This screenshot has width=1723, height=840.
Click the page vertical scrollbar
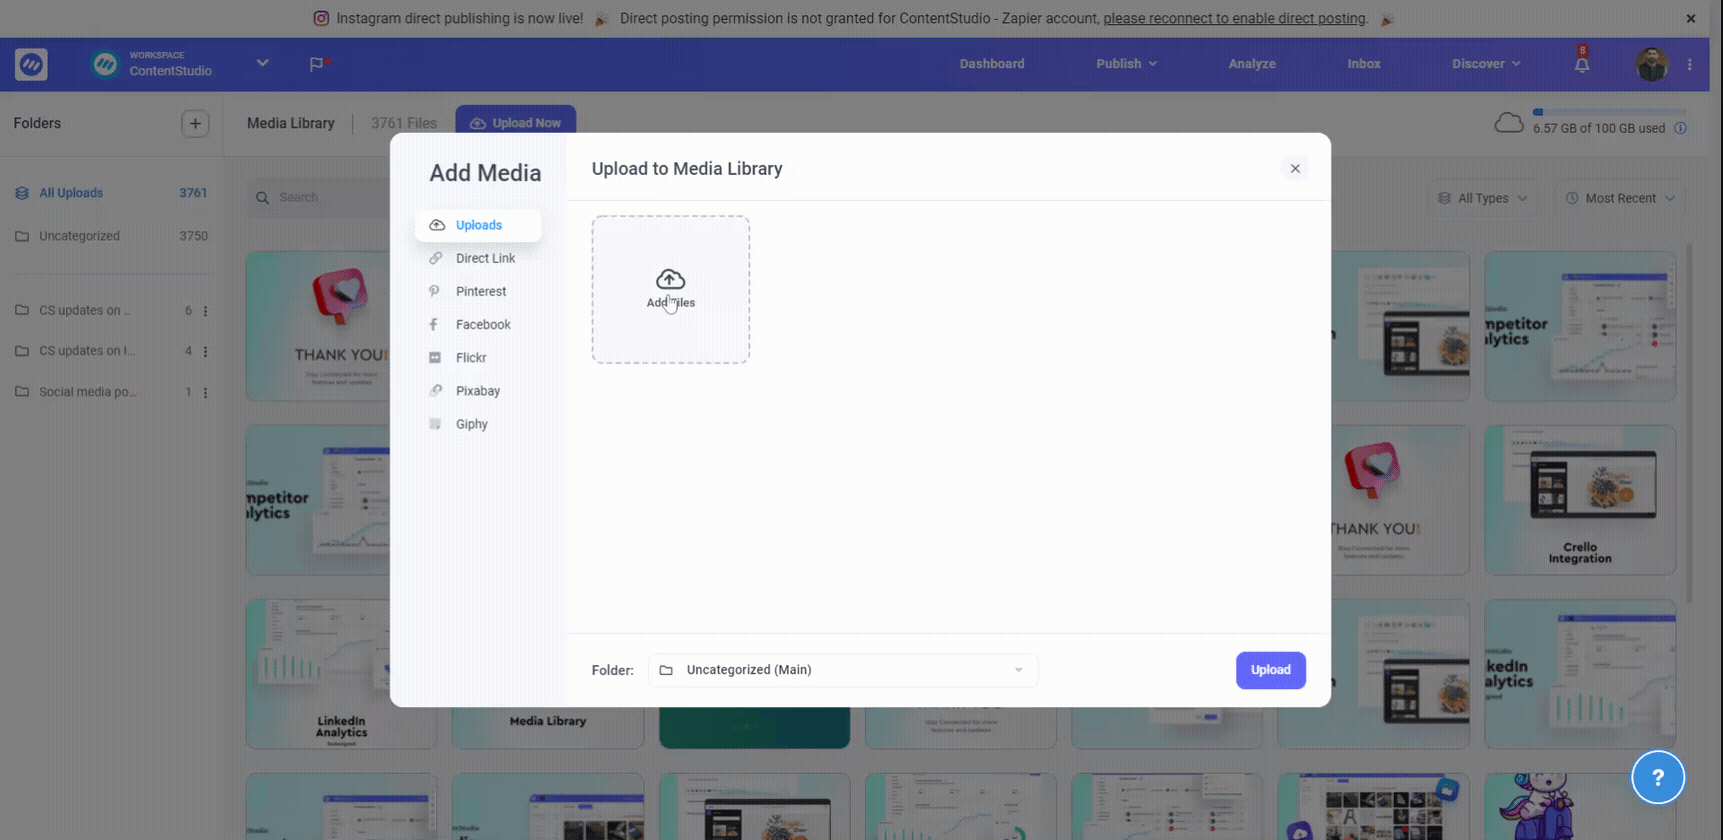click(x=1689, y=423)
